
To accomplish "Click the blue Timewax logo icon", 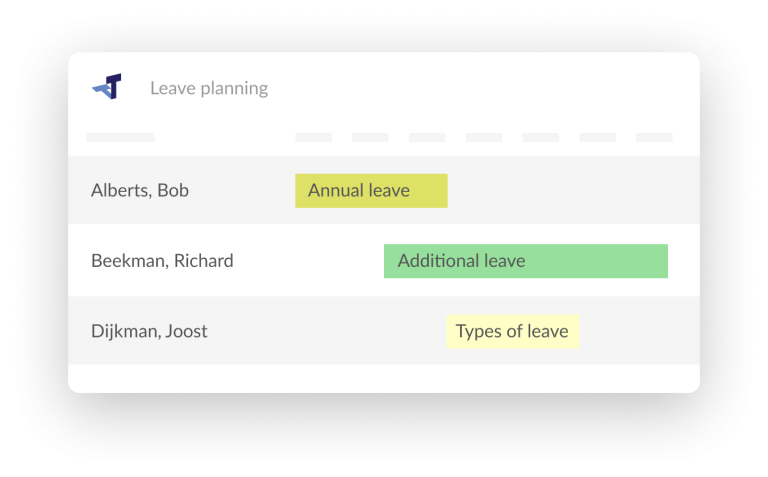I will (x=107, y=87).
